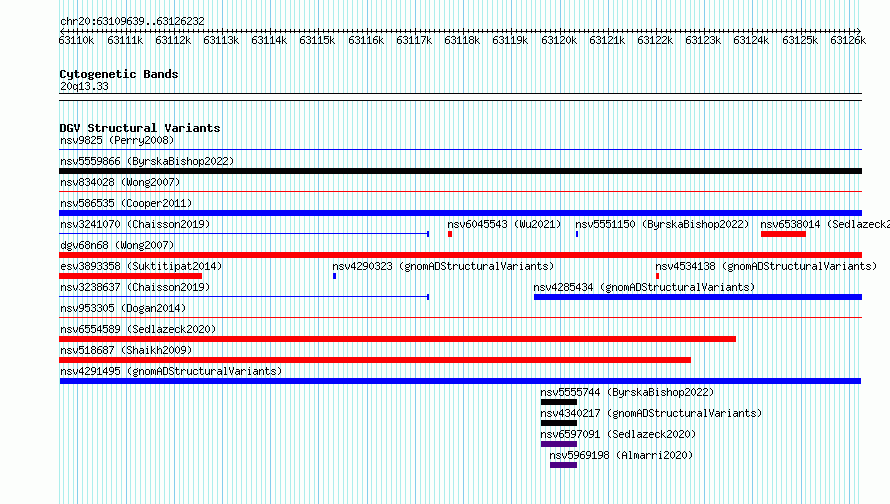Click the tiny blue nsv5551150 marker
The width and height of the screenshot is (890, 504).
tap(577, 234)
